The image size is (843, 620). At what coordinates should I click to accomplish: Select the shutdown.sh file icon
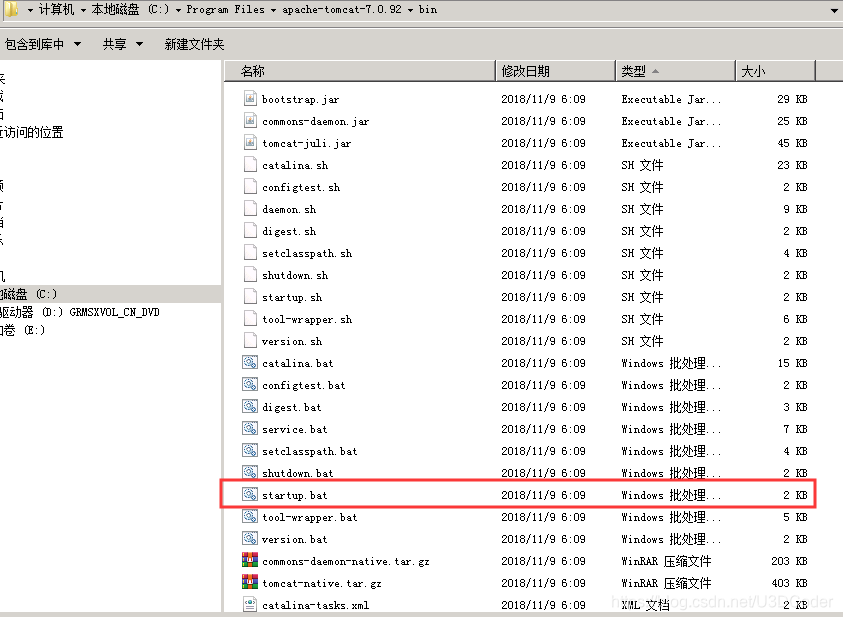pos(250,275)
